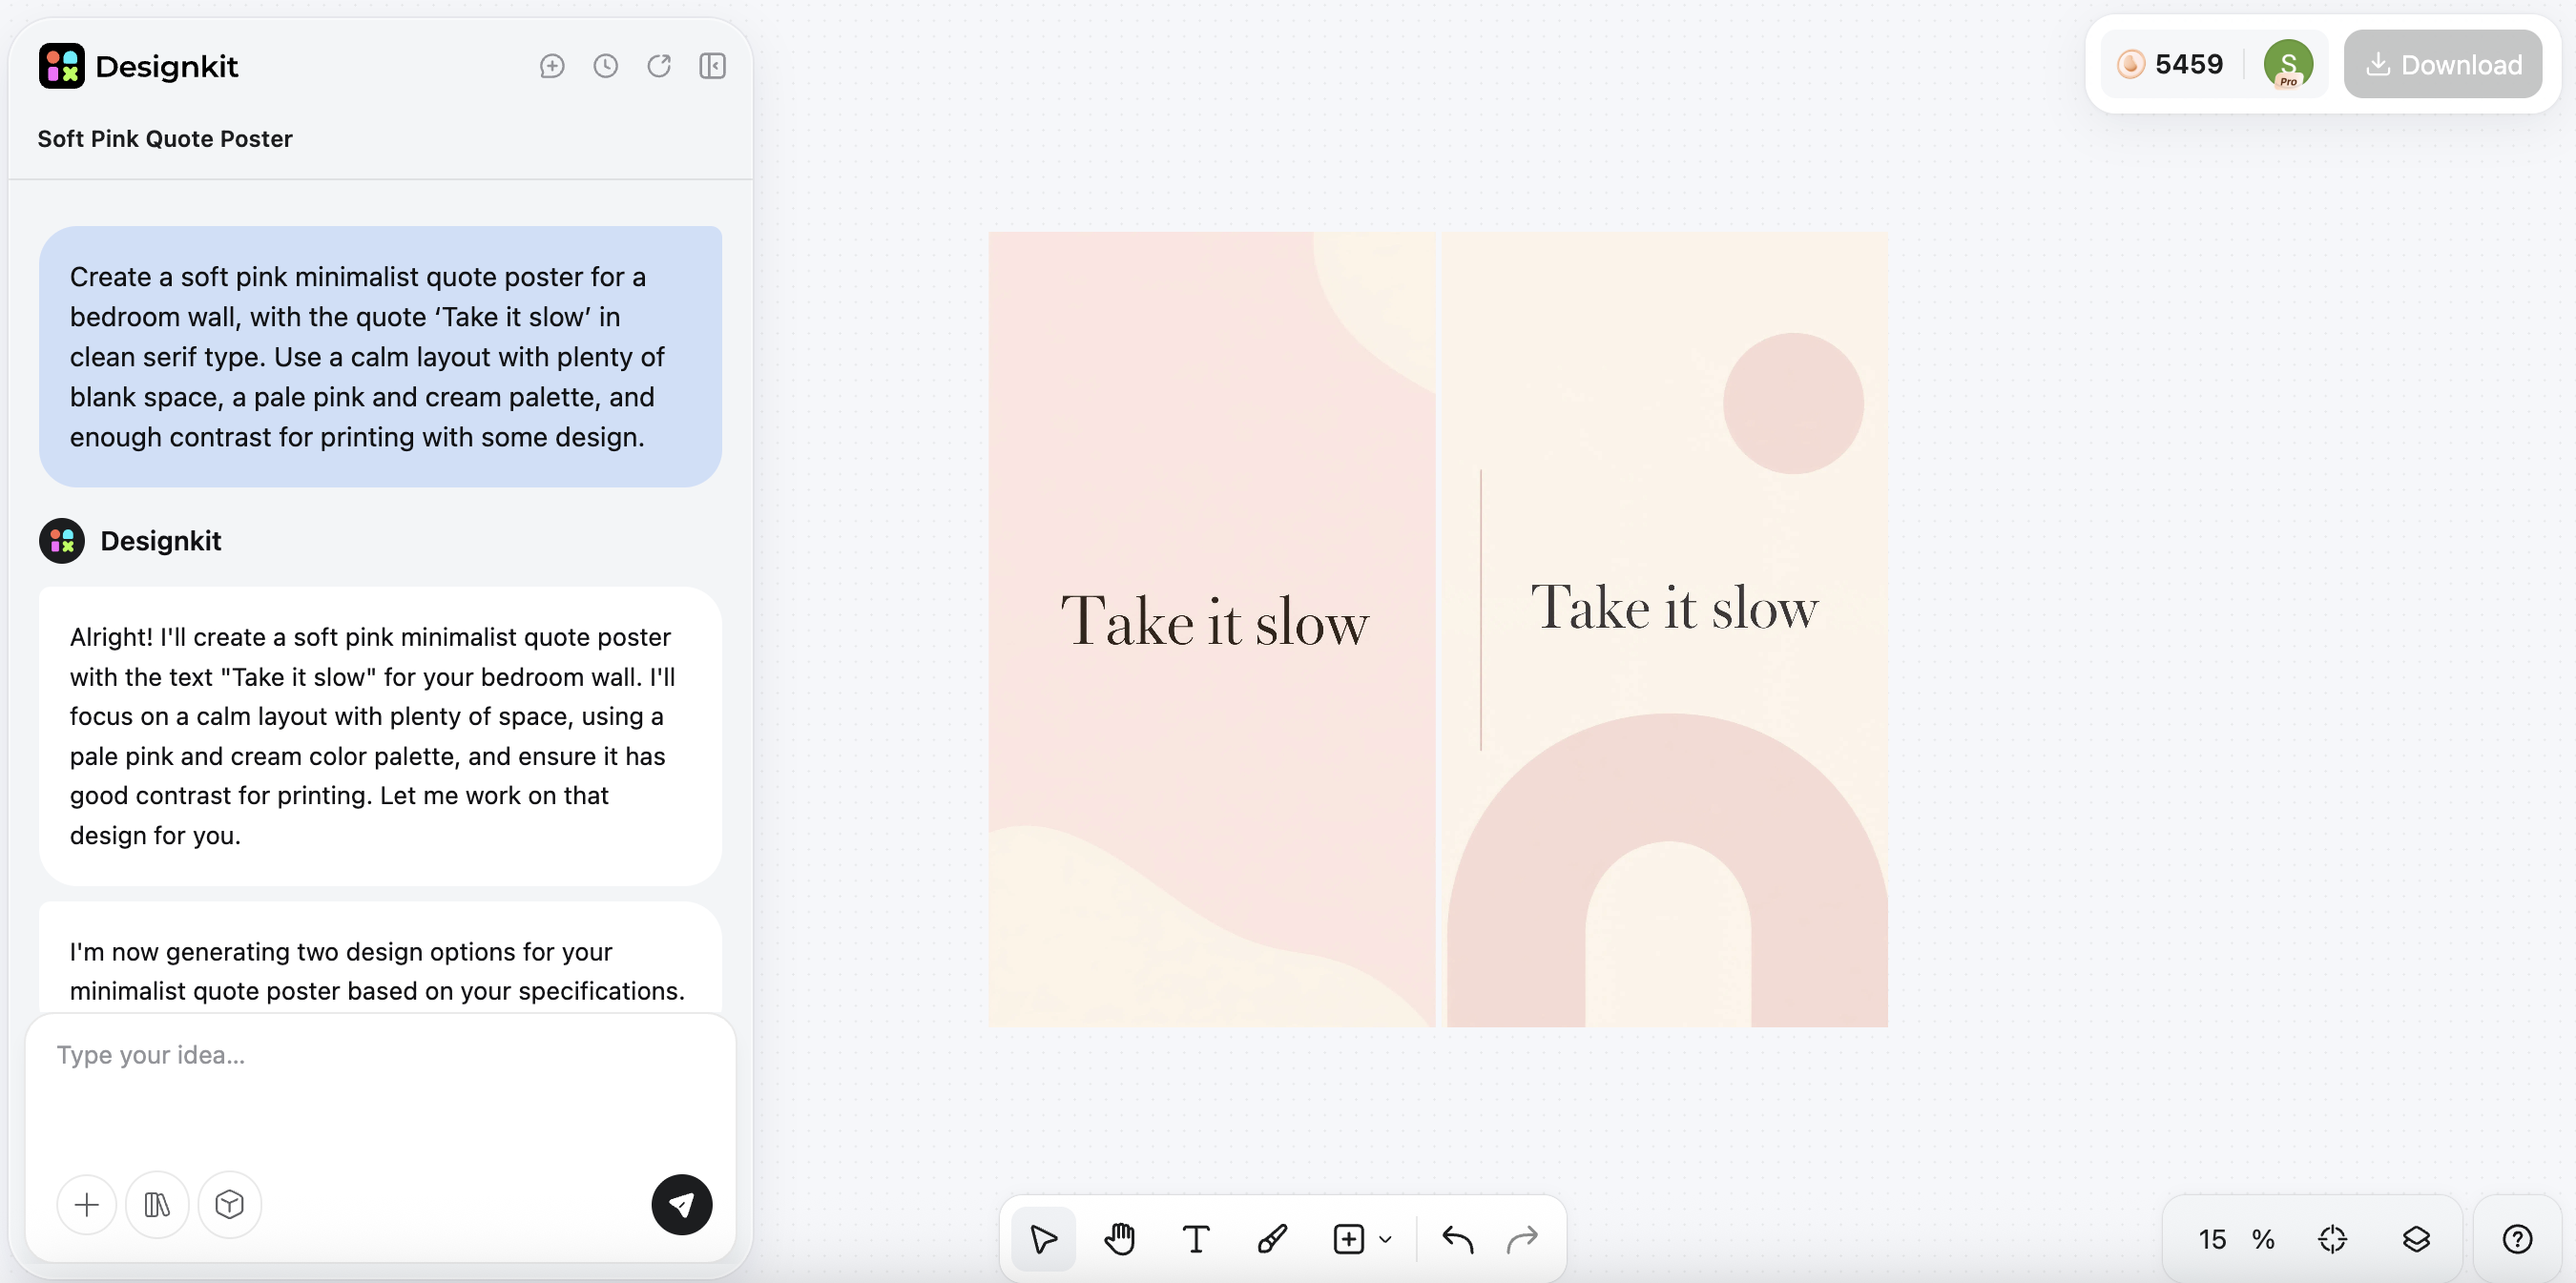Viewport: 2576px width, 1283px height.
Task: Select the hand pan tool
Action: (1120, 1239)
